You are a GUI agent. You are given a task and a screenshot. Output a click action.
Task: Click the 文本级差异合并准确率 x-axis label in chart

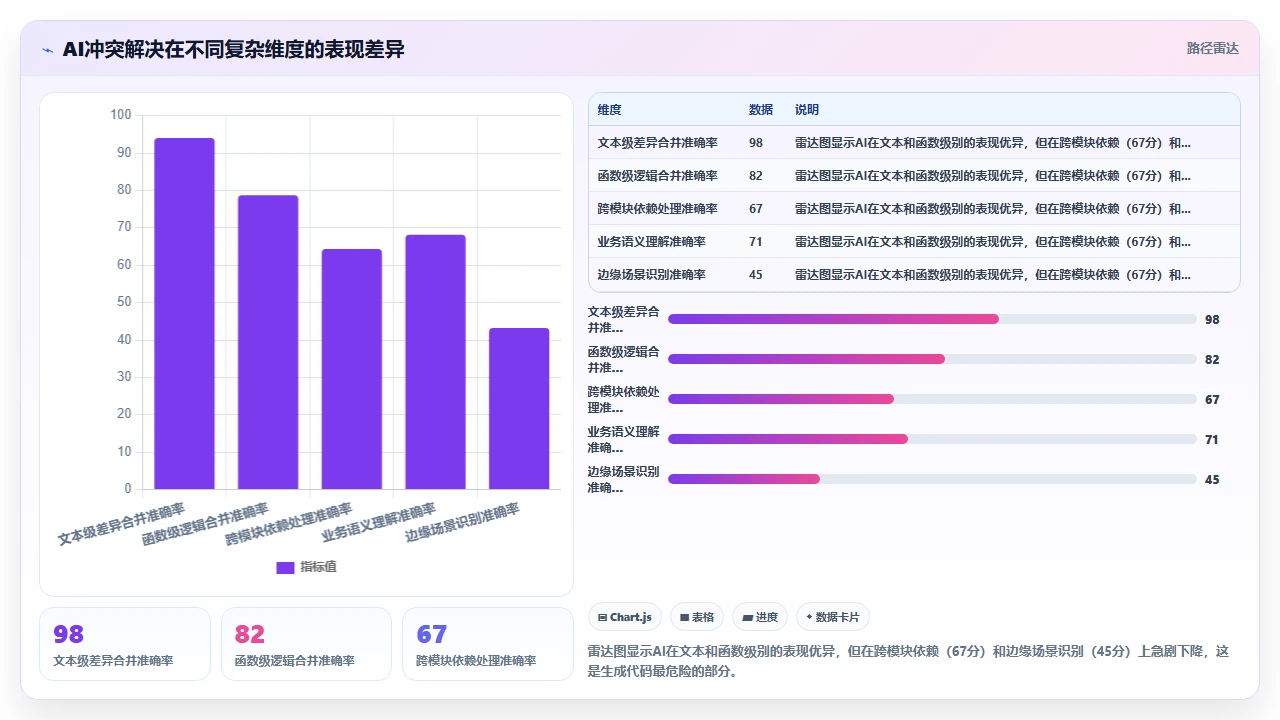point(122,523)
